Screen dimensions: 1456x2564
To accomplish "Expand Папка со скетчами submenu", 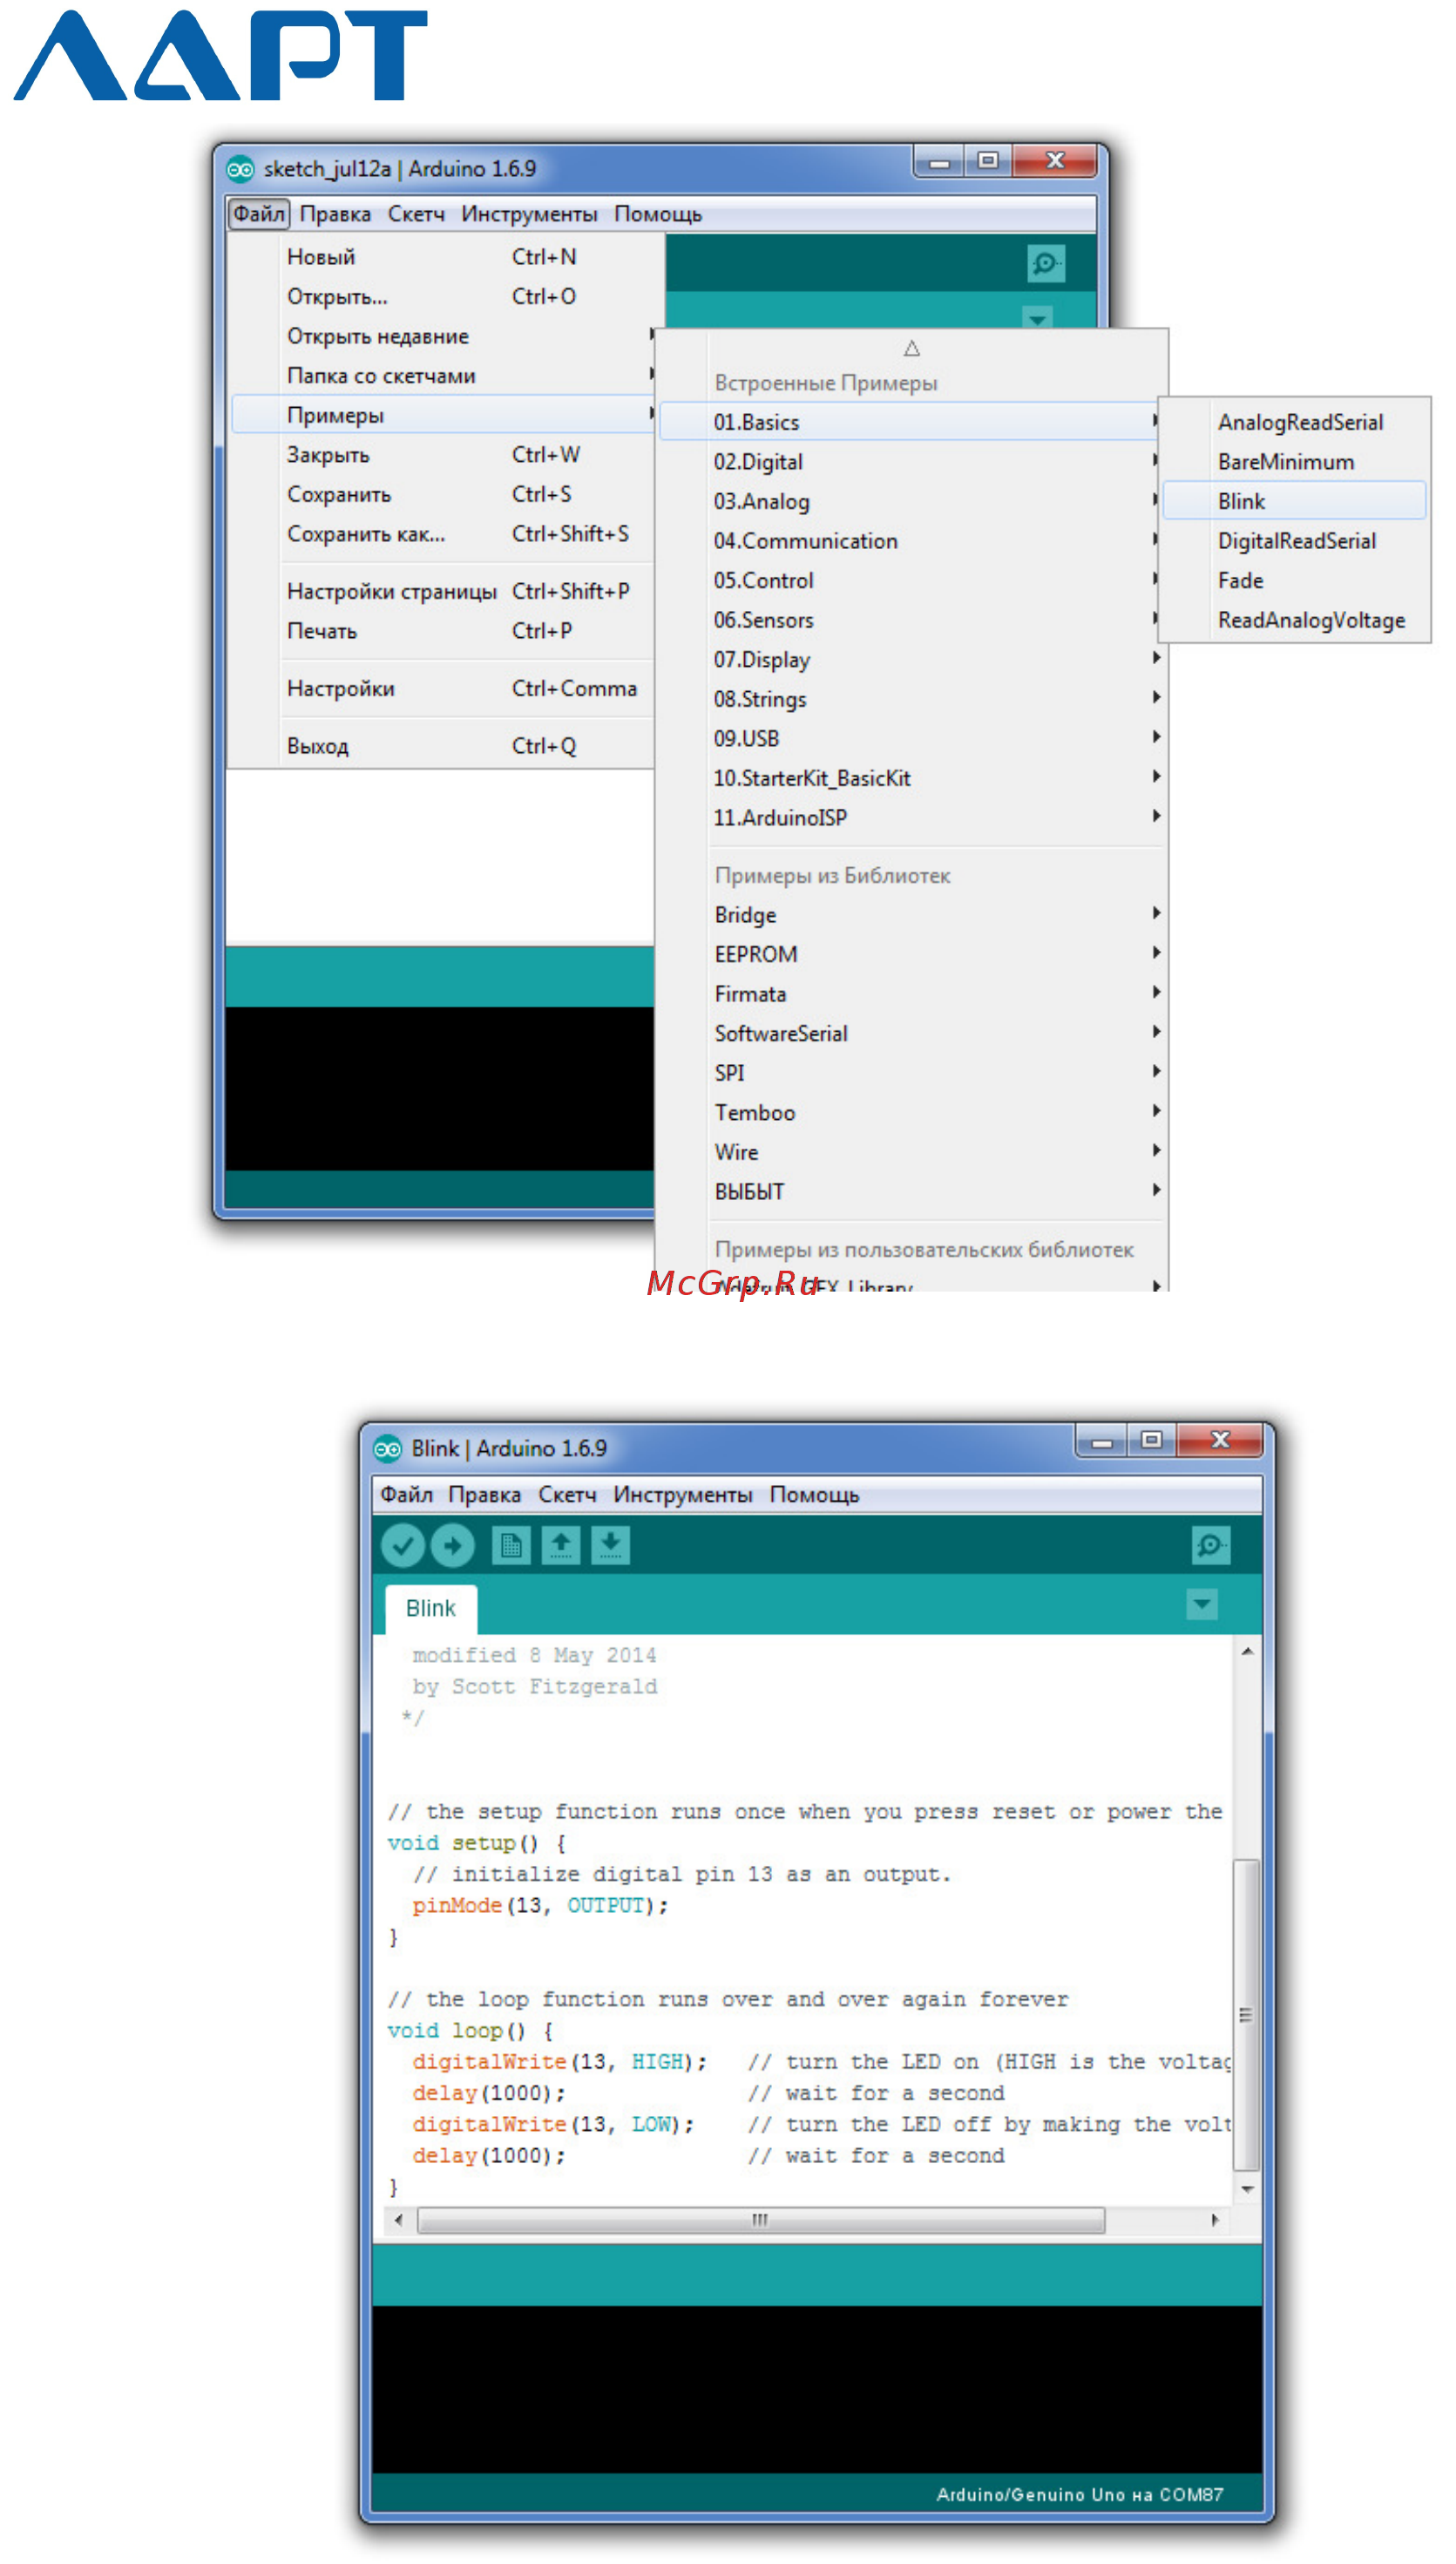I will tap(443, 376).
